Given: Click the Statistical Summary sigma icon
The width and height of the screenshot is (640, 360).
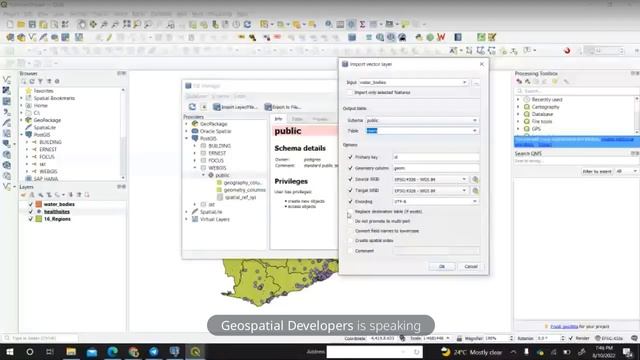Looking at the screenshot, I should click(362, 24).
